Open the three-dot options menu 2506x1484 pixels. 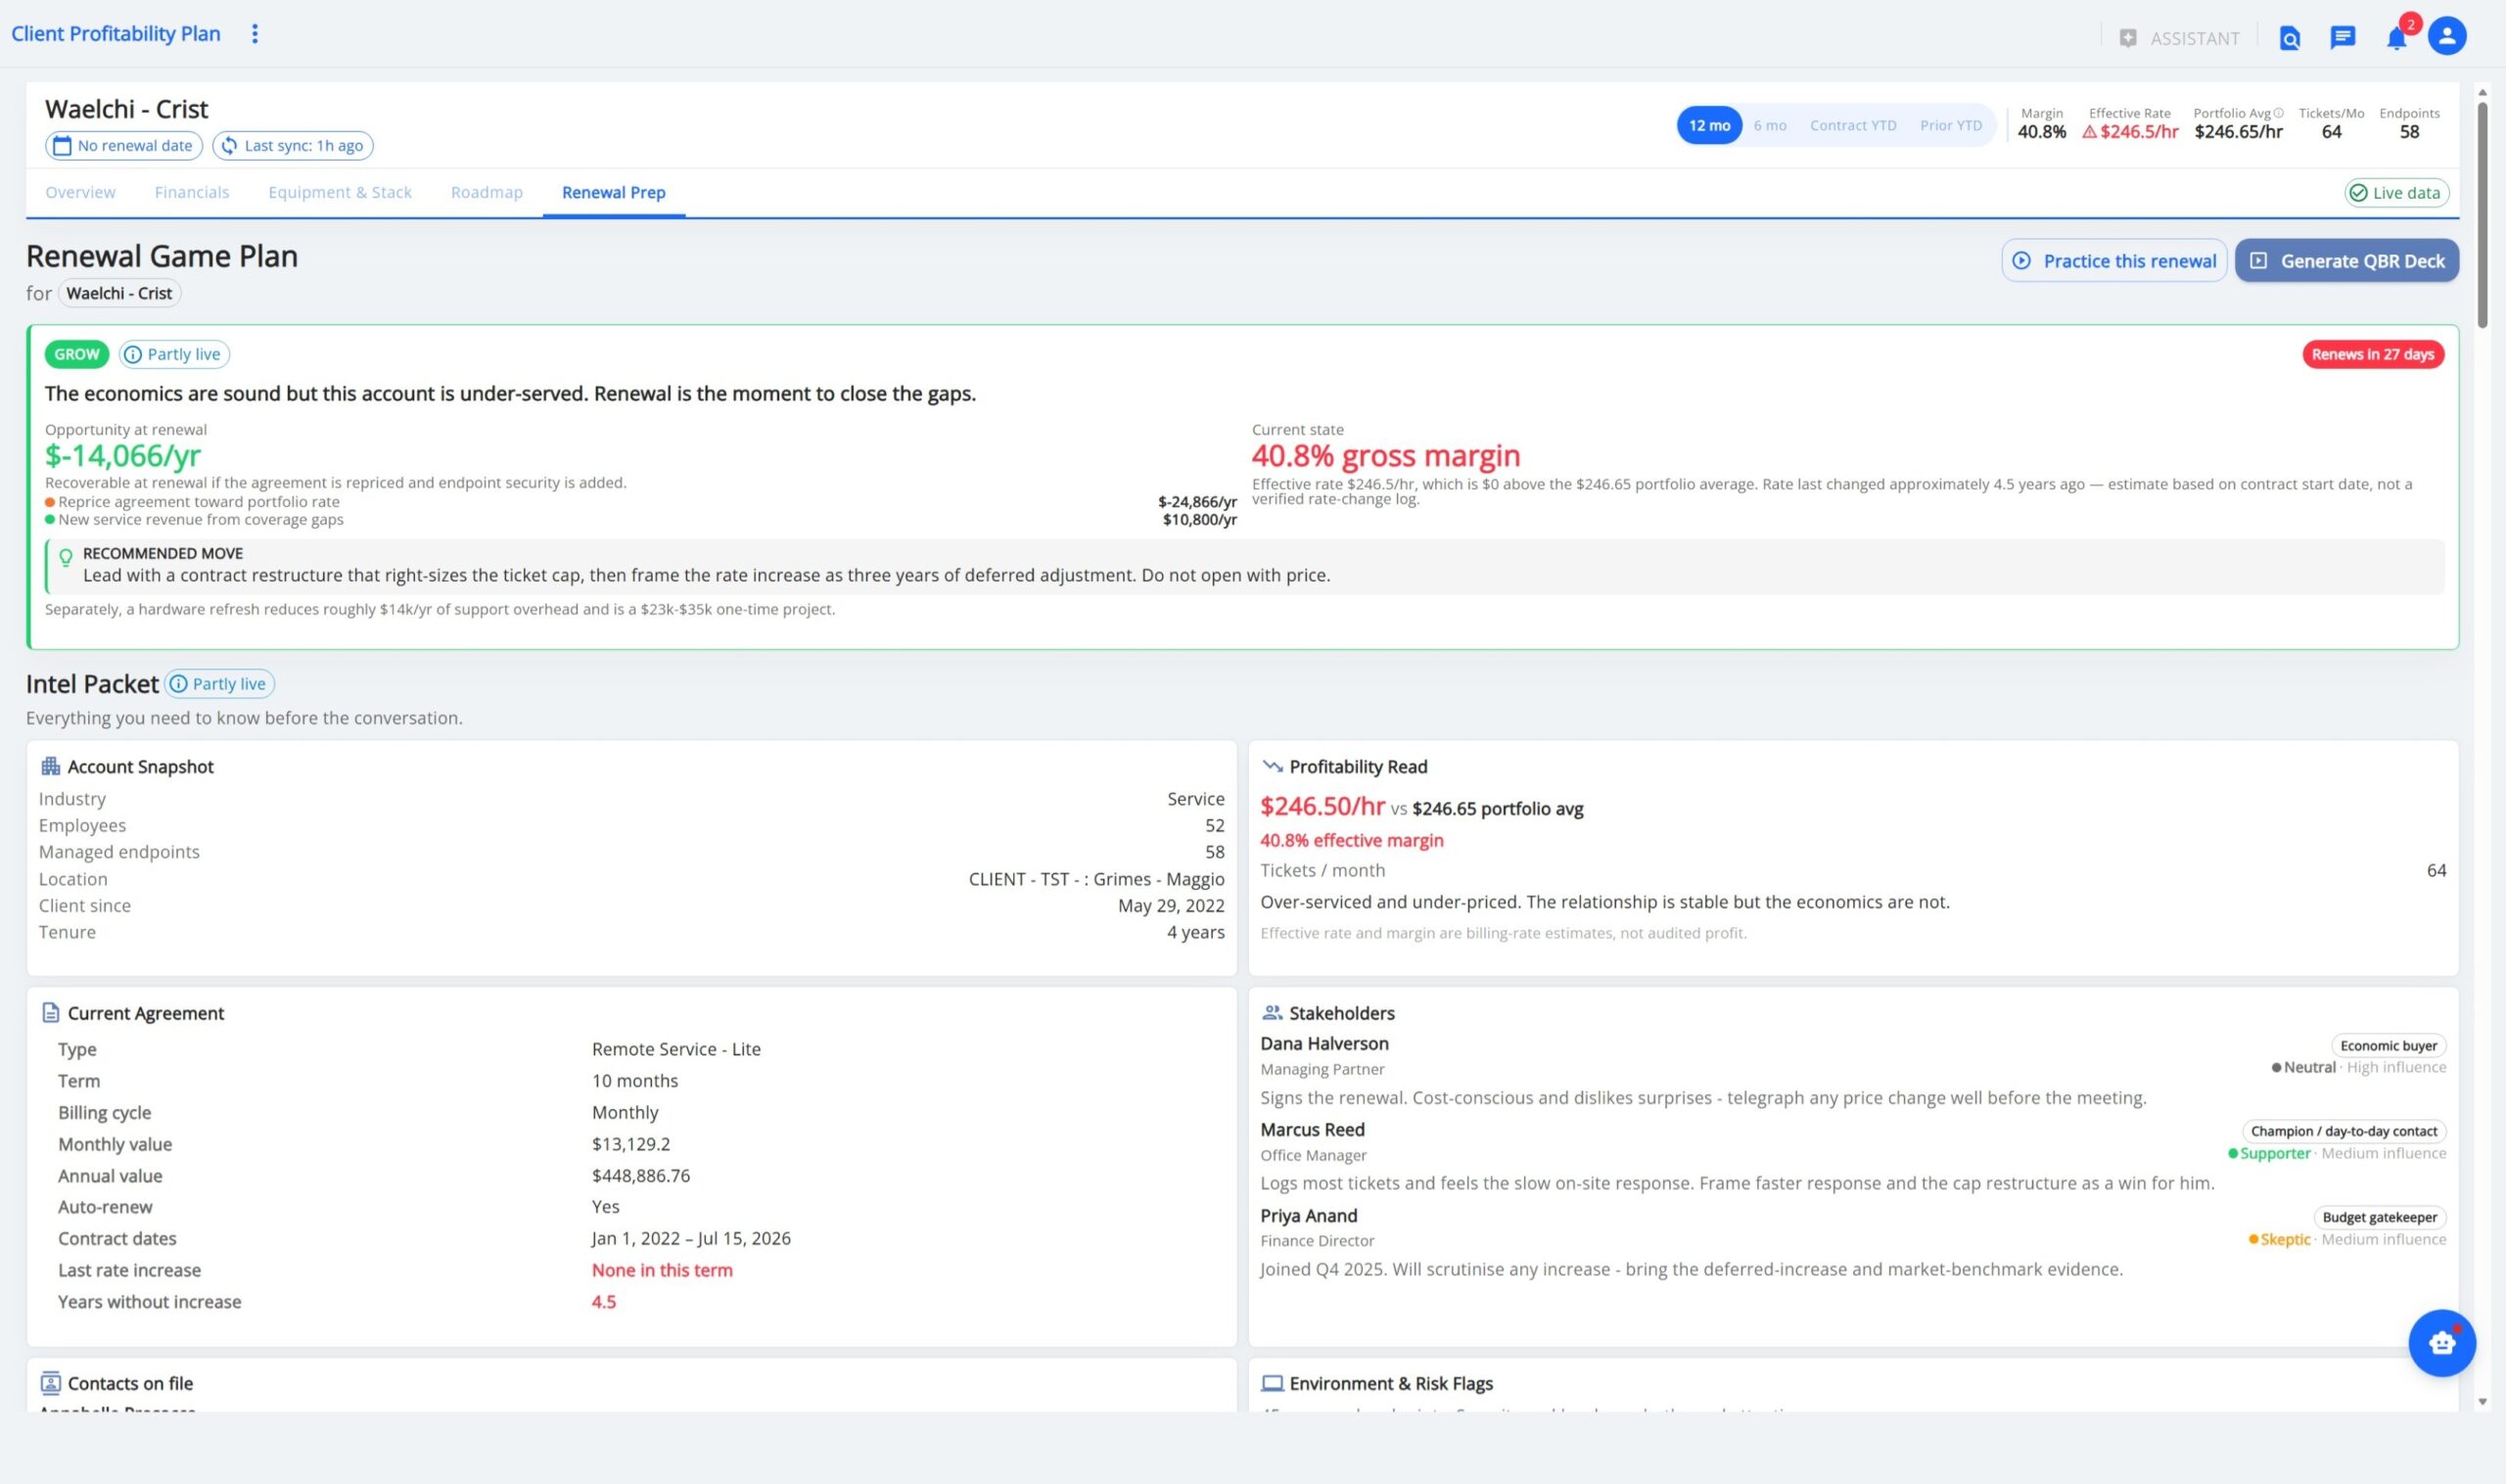(x=255, y=34)
